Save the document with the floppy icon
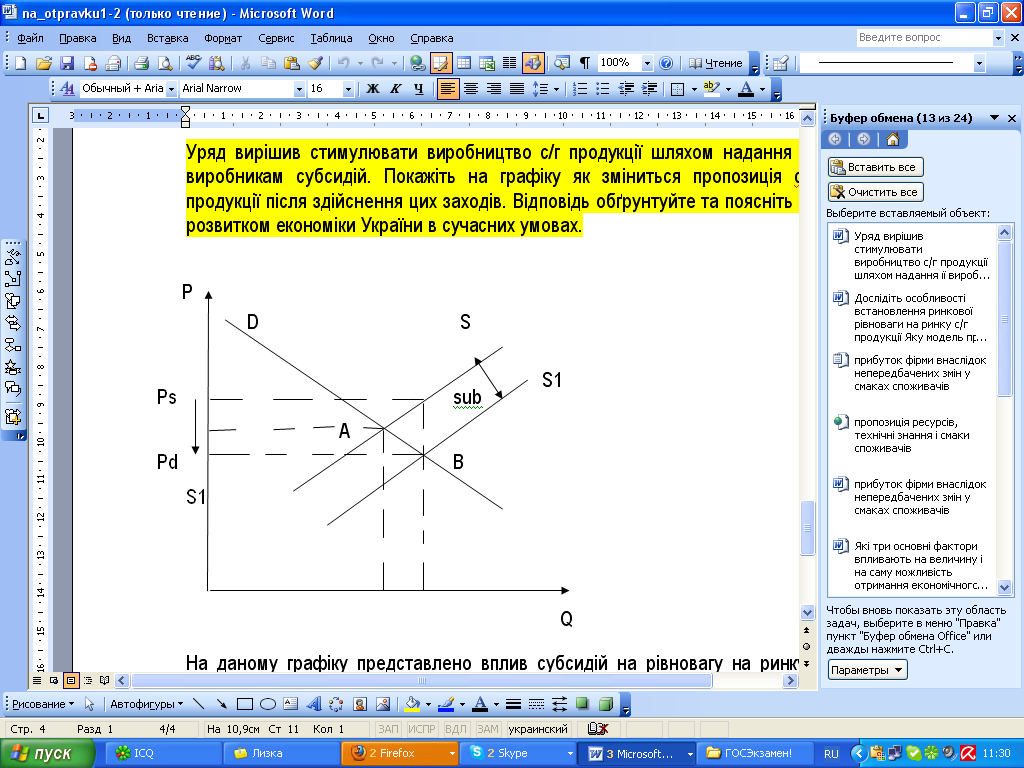1024x768 pixels. pyautogui.click(x=67, y=63)
